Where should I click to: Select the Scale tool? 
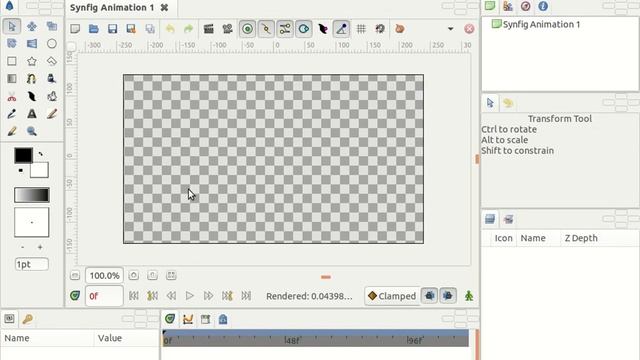51,27
